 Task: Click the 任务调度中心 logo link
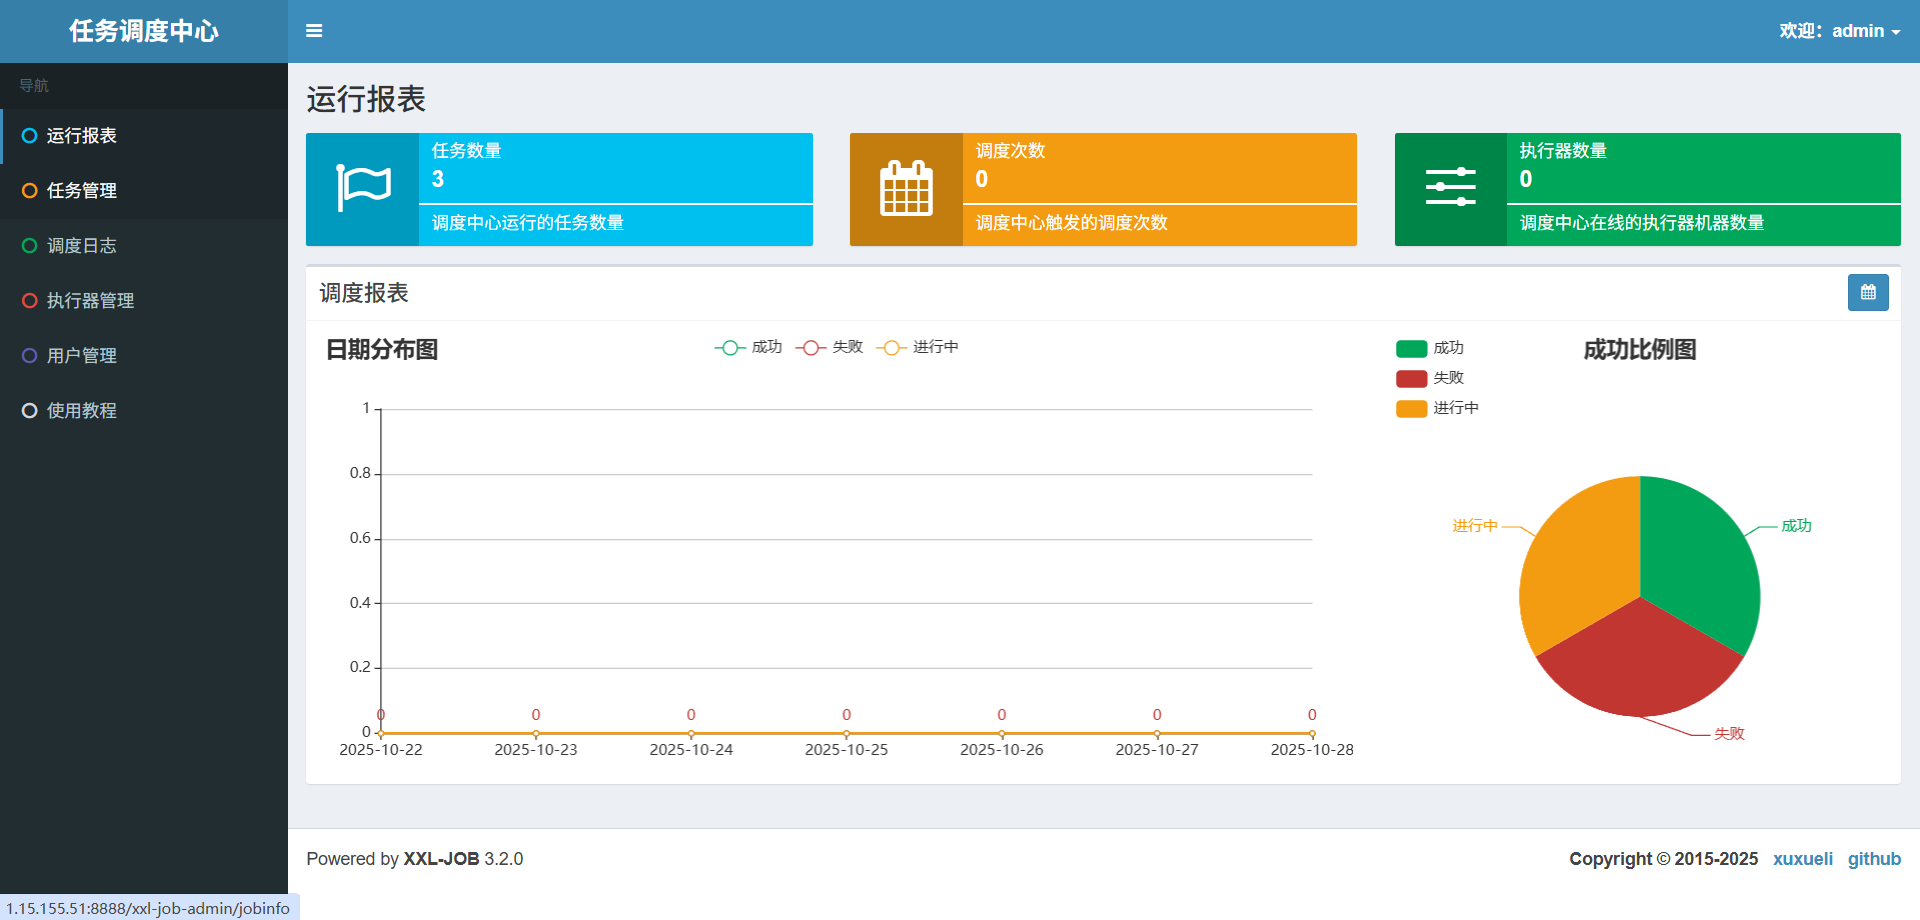[x=144, y=31]
